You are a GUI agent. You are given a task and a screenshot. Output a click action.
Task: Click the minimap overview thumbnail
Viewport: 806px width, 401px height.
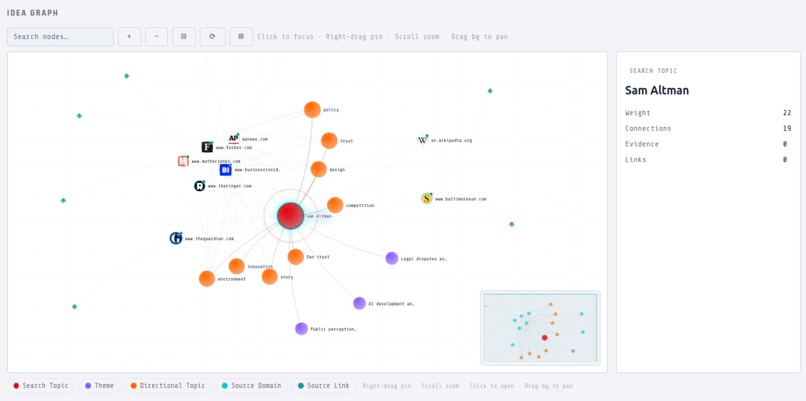coord(540,328)
